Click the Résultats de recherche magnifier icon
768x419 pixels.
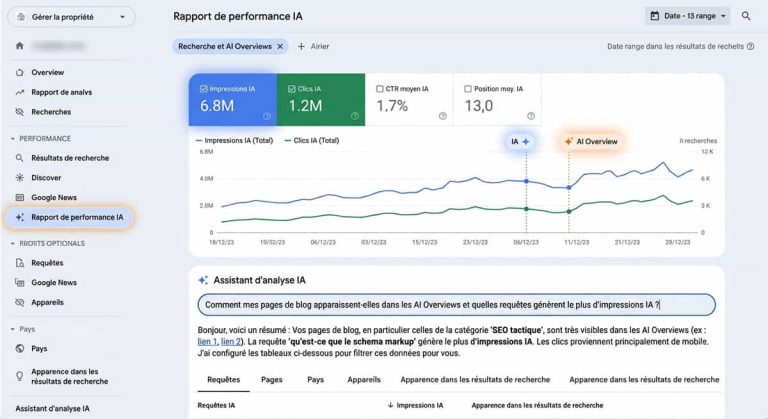pos(20,158)
